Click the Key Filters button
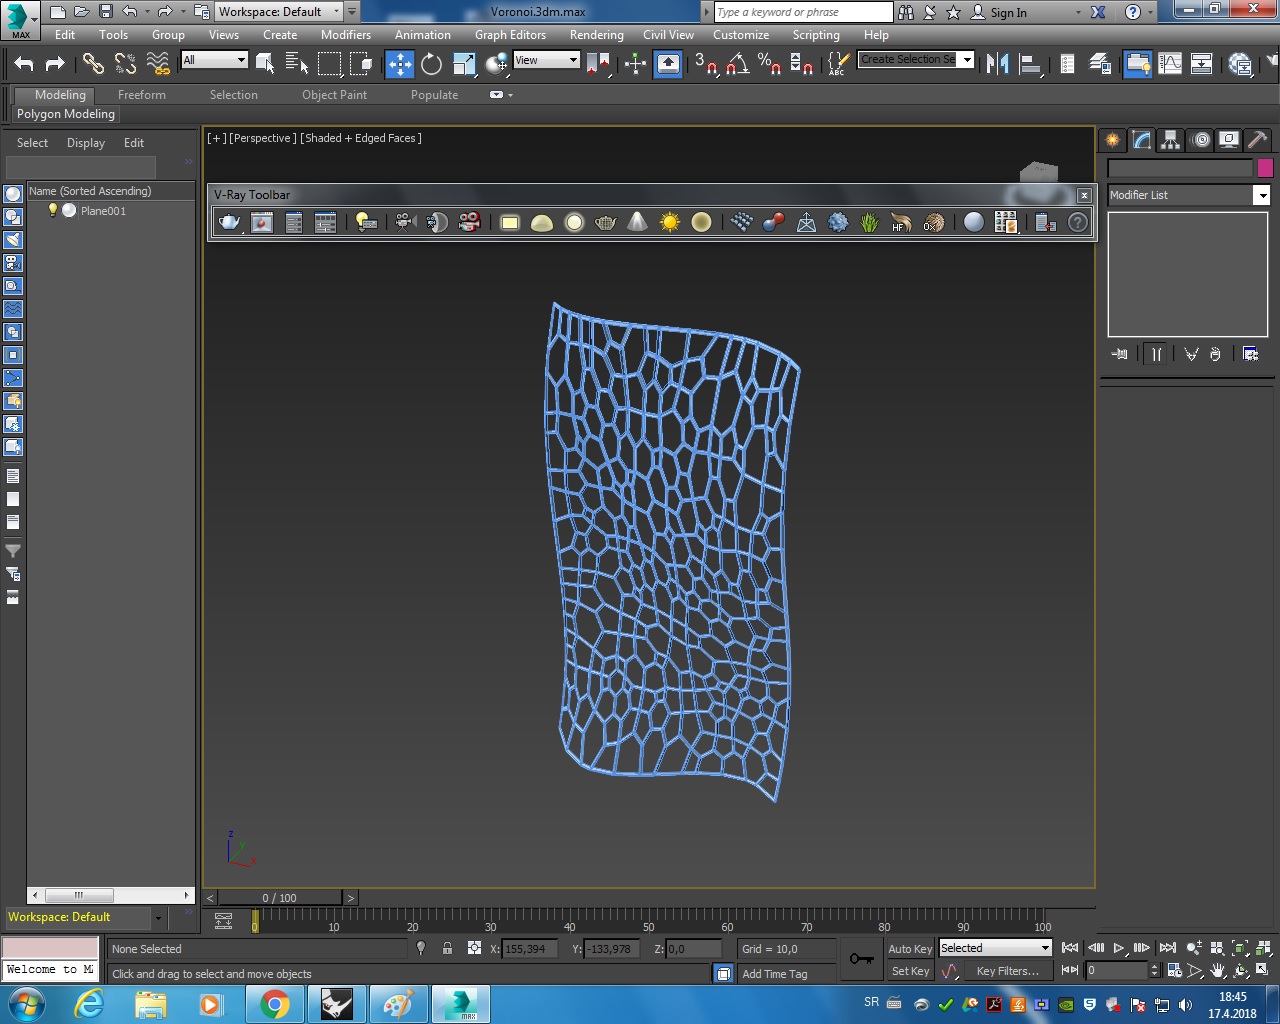 [1007, 971]
